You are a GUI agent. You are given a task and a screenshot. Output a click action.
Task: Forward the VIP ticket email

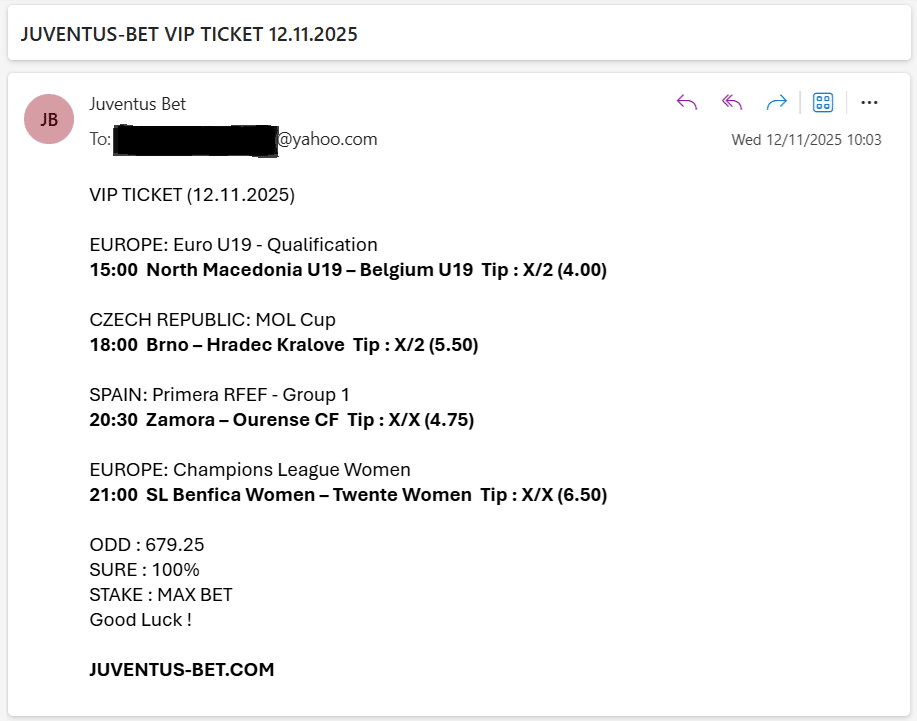[x=776, y=102]
